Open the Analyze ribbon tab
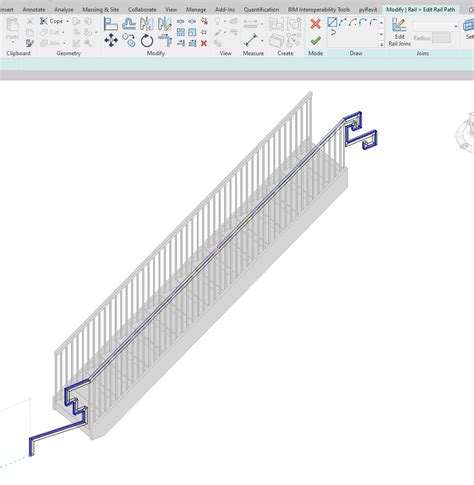This screenshot has width=474, height=485. coord(64,9)
